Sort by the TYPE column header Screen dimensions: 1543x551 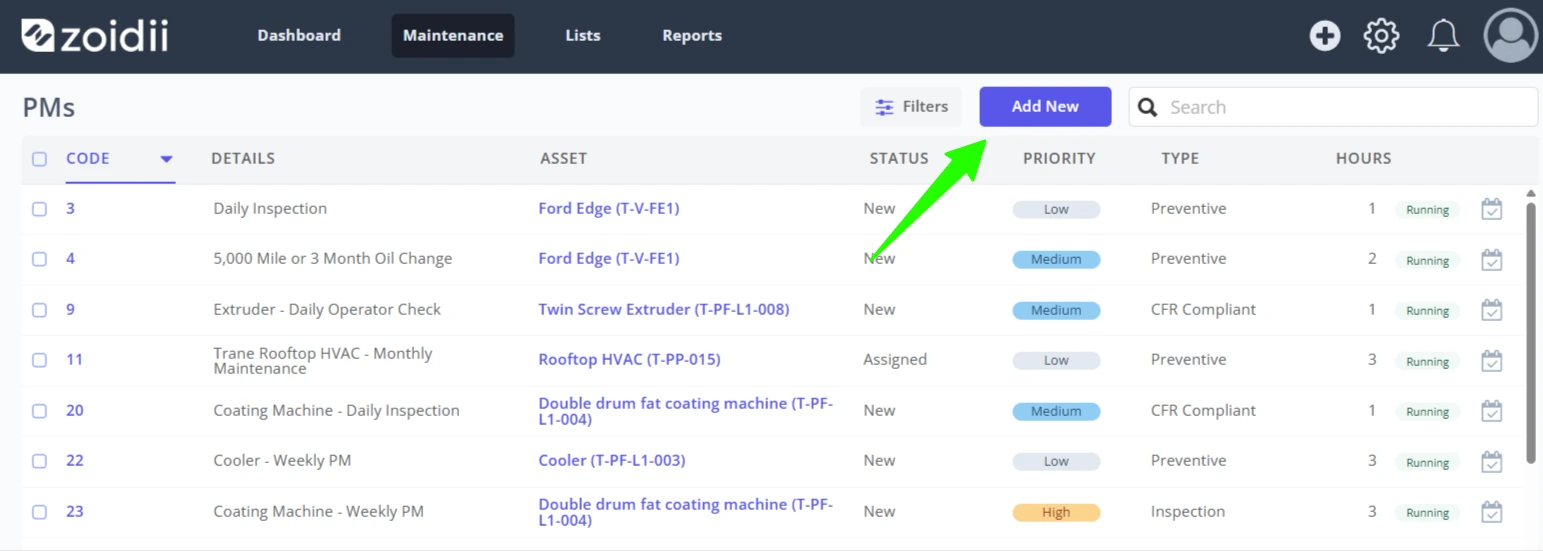click(x=1180, y=158)
